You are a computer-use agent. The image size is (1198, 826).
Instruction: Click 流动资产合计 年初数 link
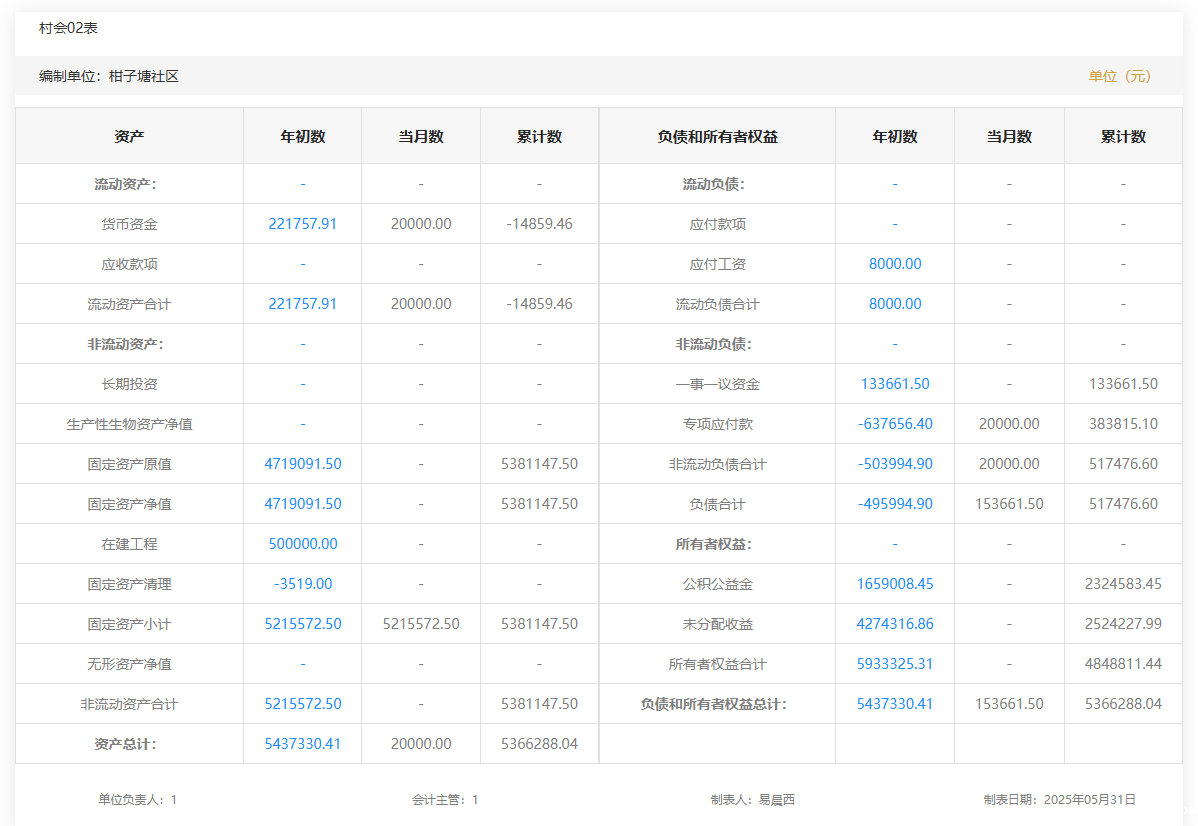(x=302, y=304)
